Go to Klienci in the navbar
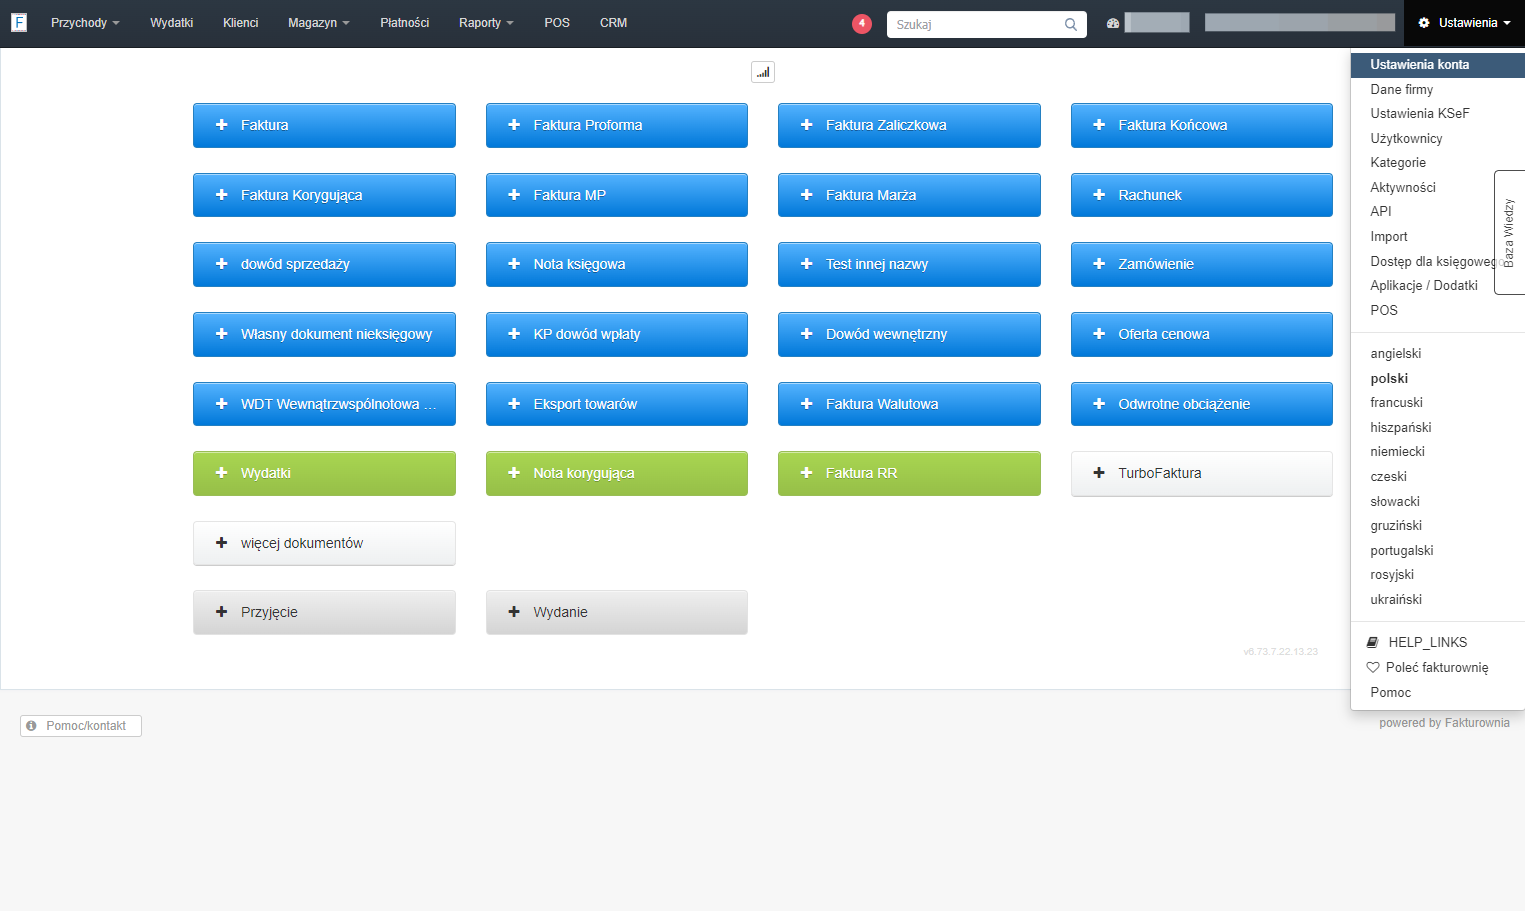The image size is (1525, 911). pos(240,23)
